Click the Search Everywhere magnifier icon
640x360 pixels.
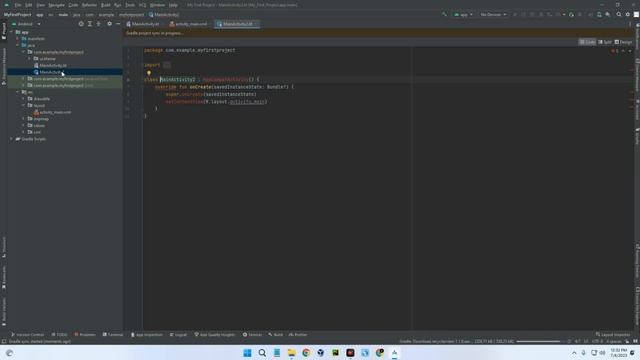click(x=619, y=15)
